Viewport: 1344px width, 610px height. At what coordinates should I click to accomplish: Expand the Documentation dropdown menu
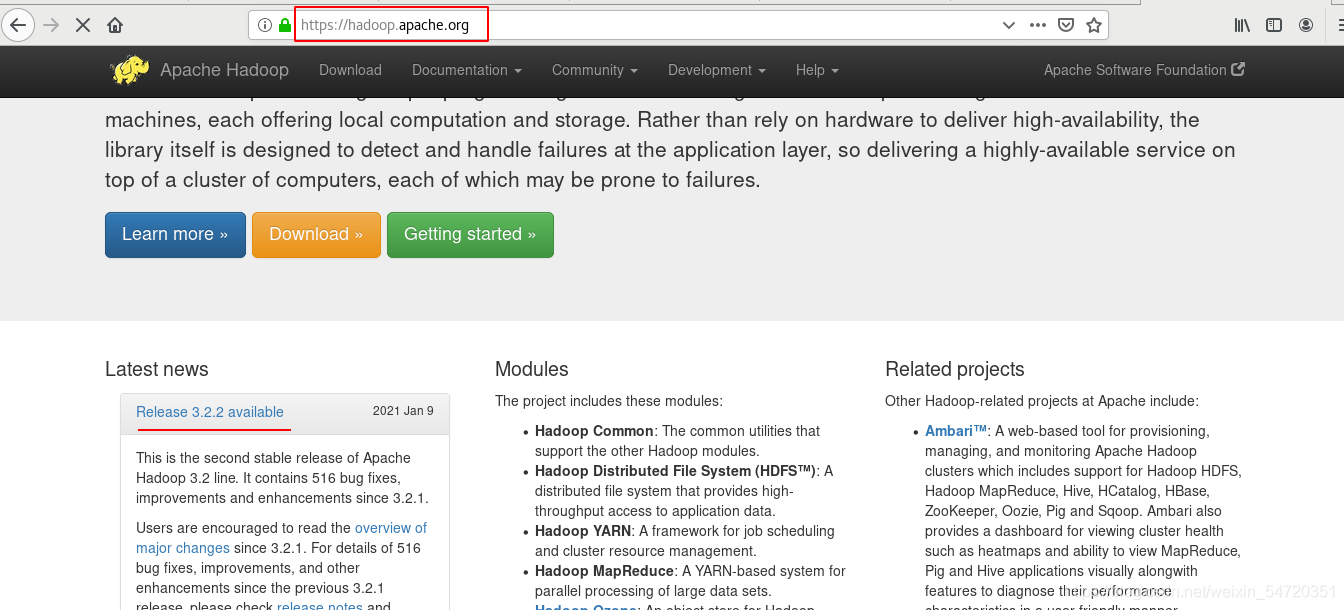(x=467, y=70)
